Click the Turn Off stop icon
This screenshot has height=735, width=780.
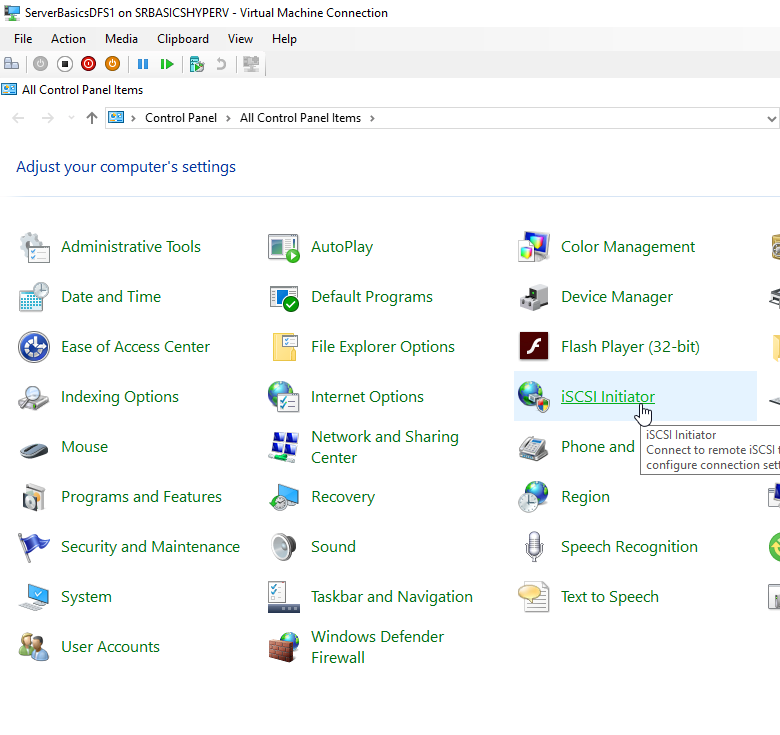(x=65, y=64)
